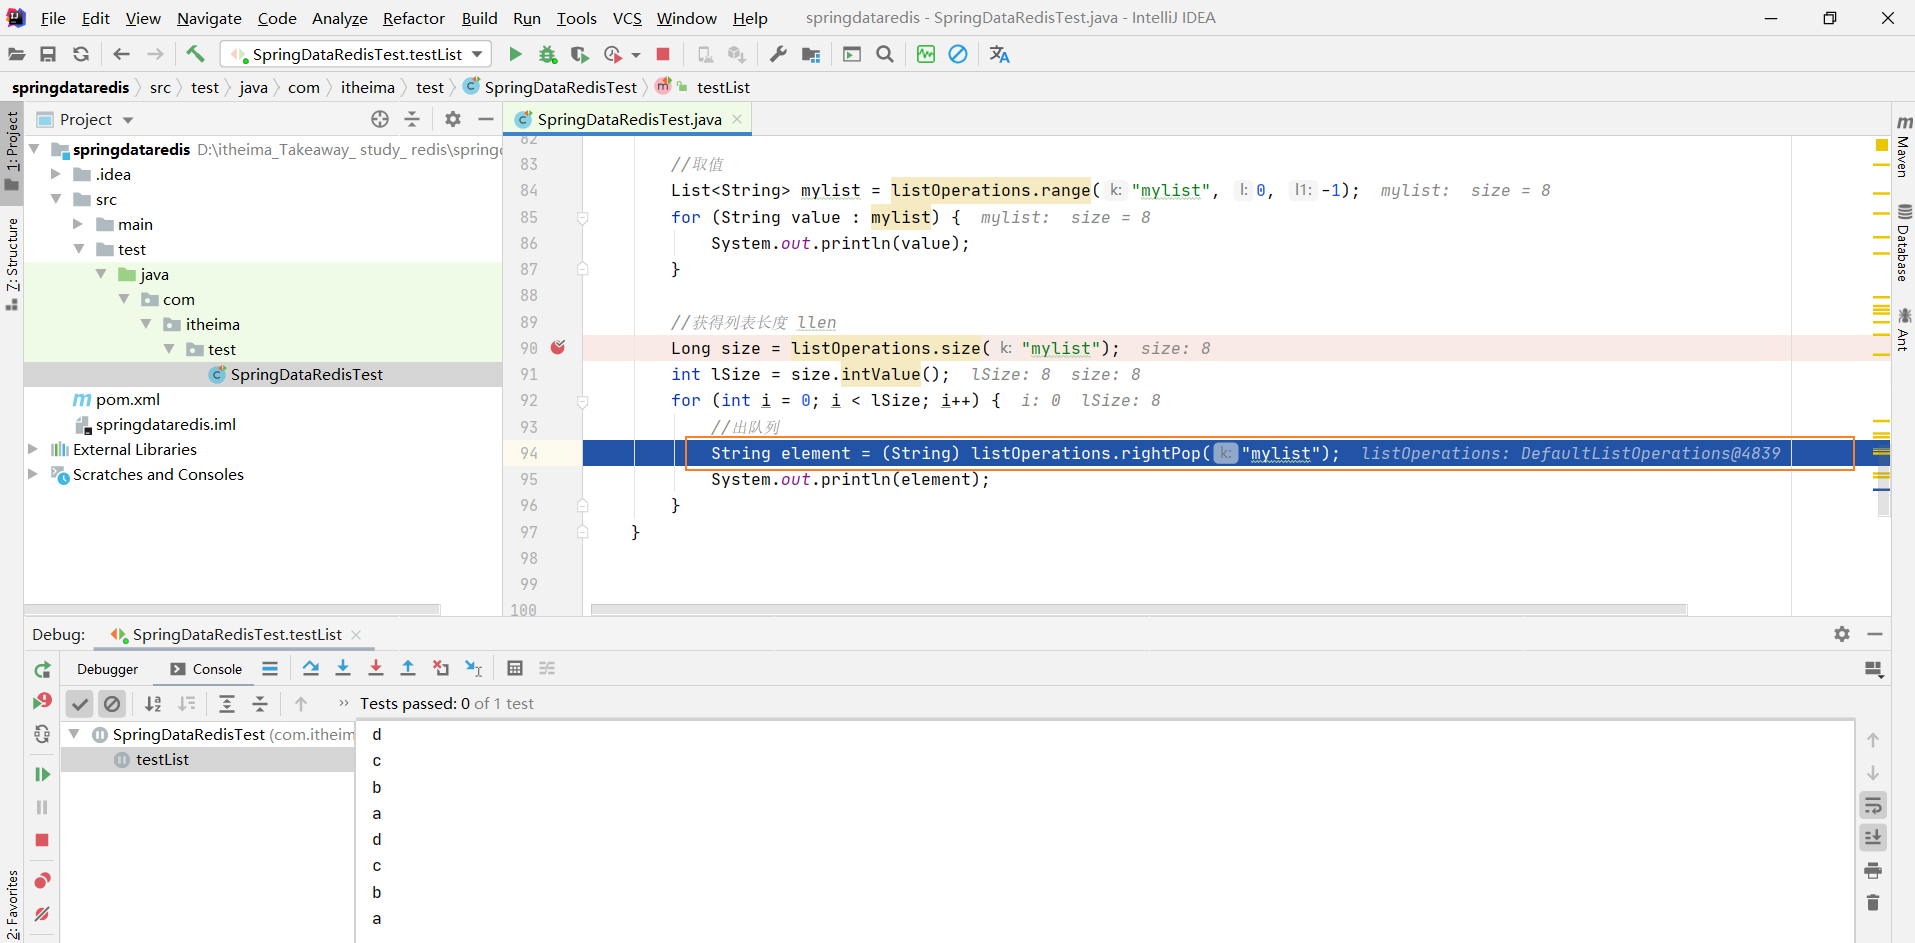Open Project panel settings gear
The height and width of the screenshot is (943, 1915).
coord(453,119)
